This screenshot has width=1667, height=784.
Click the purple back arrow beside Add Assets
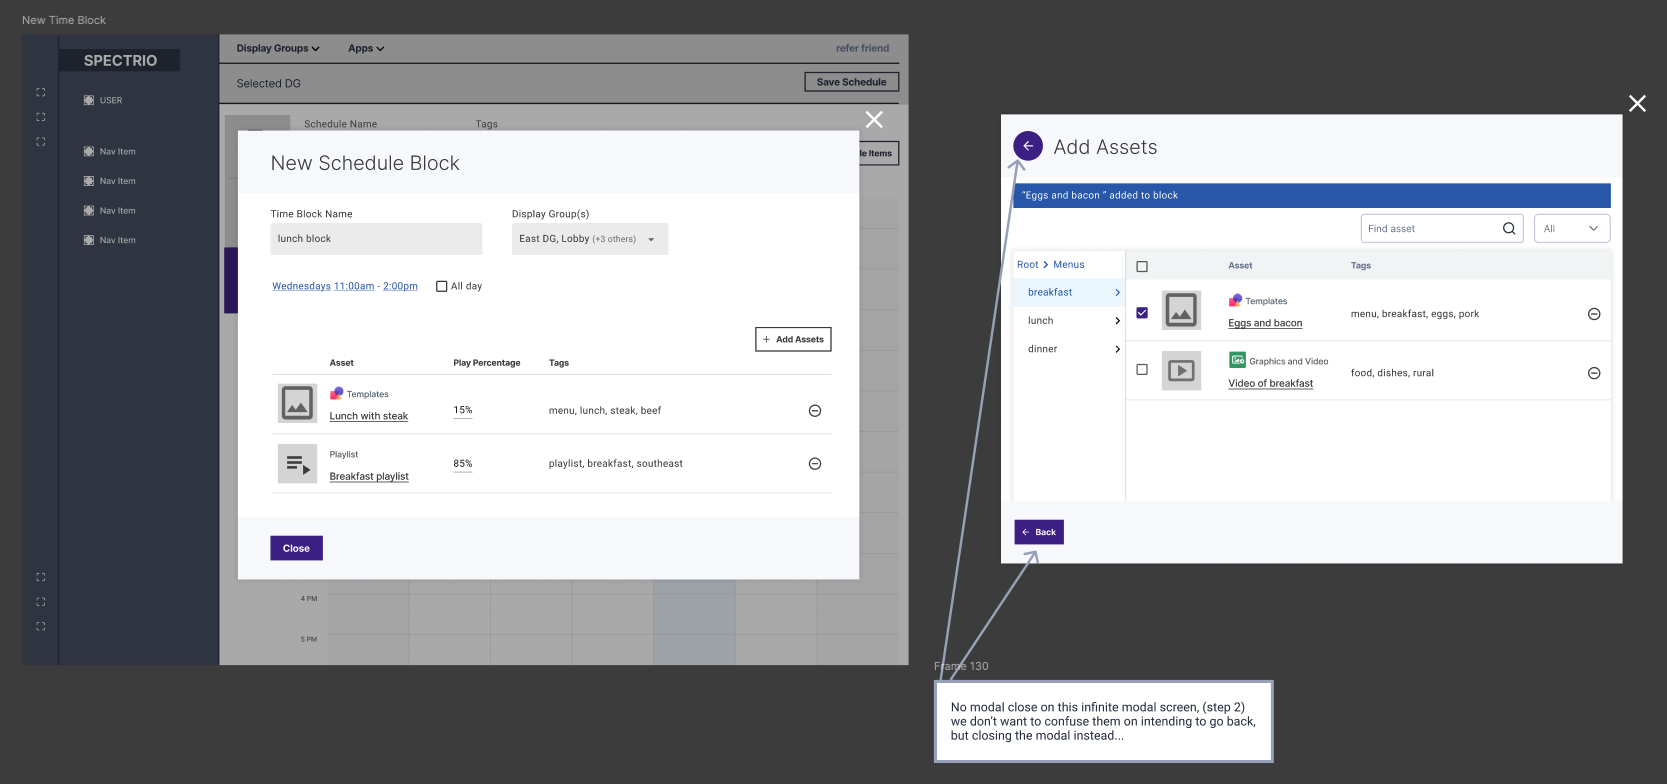pyautogui.click(x=1027, y=146)
